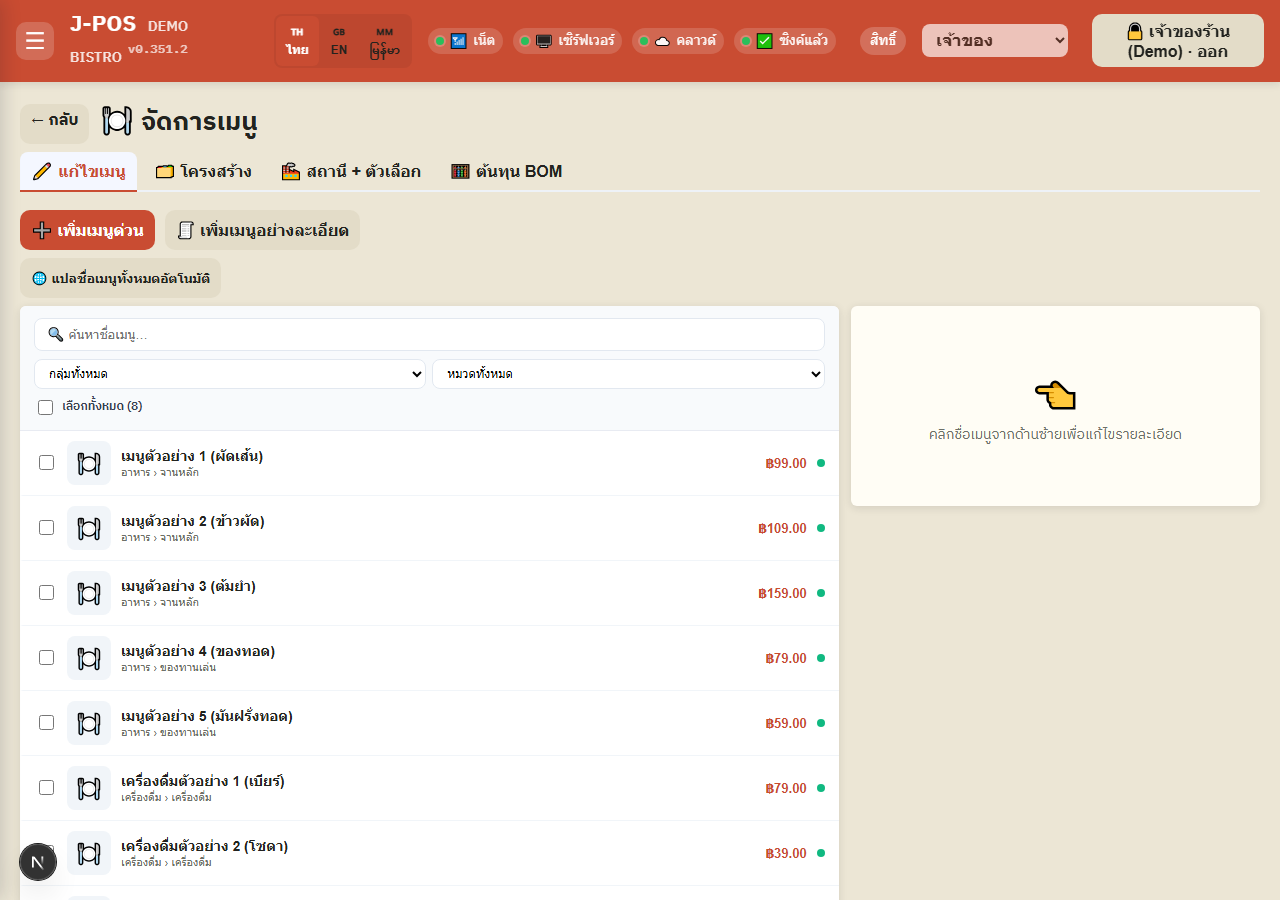1280x900 pixels.
Task: Click the green status dot for ฿159.00 item
Action: pyautogui.click(x=821, y=593)
